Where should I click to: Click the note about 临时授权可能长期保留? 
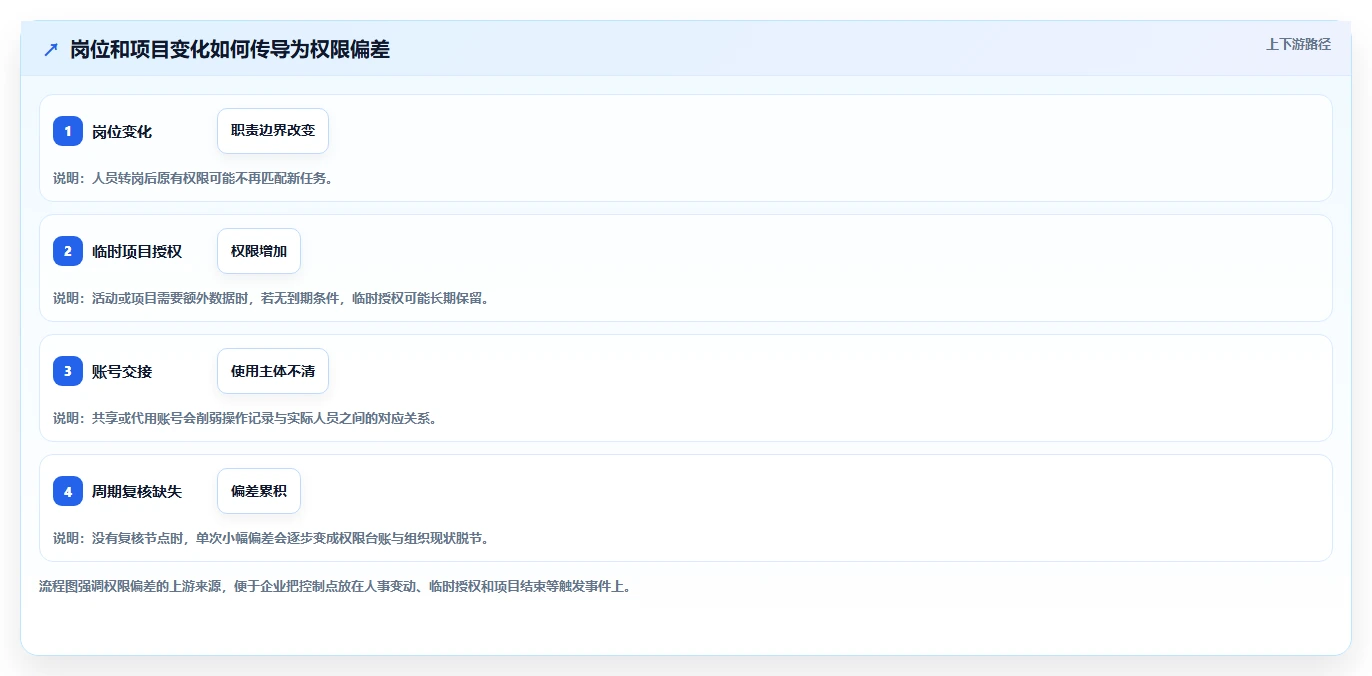tap(271, 298)
